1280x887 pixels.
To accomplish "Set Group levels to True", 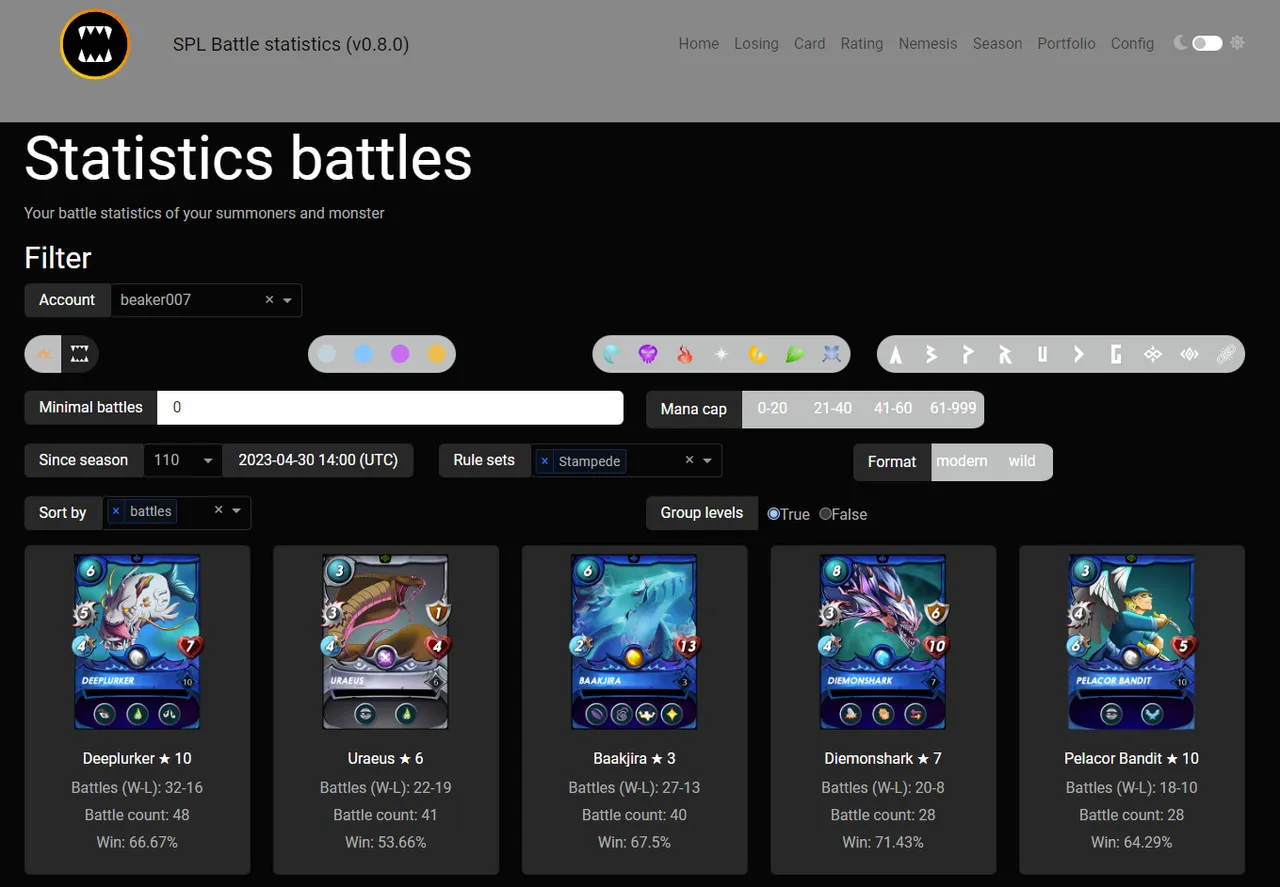I will [x=773, y=514].
